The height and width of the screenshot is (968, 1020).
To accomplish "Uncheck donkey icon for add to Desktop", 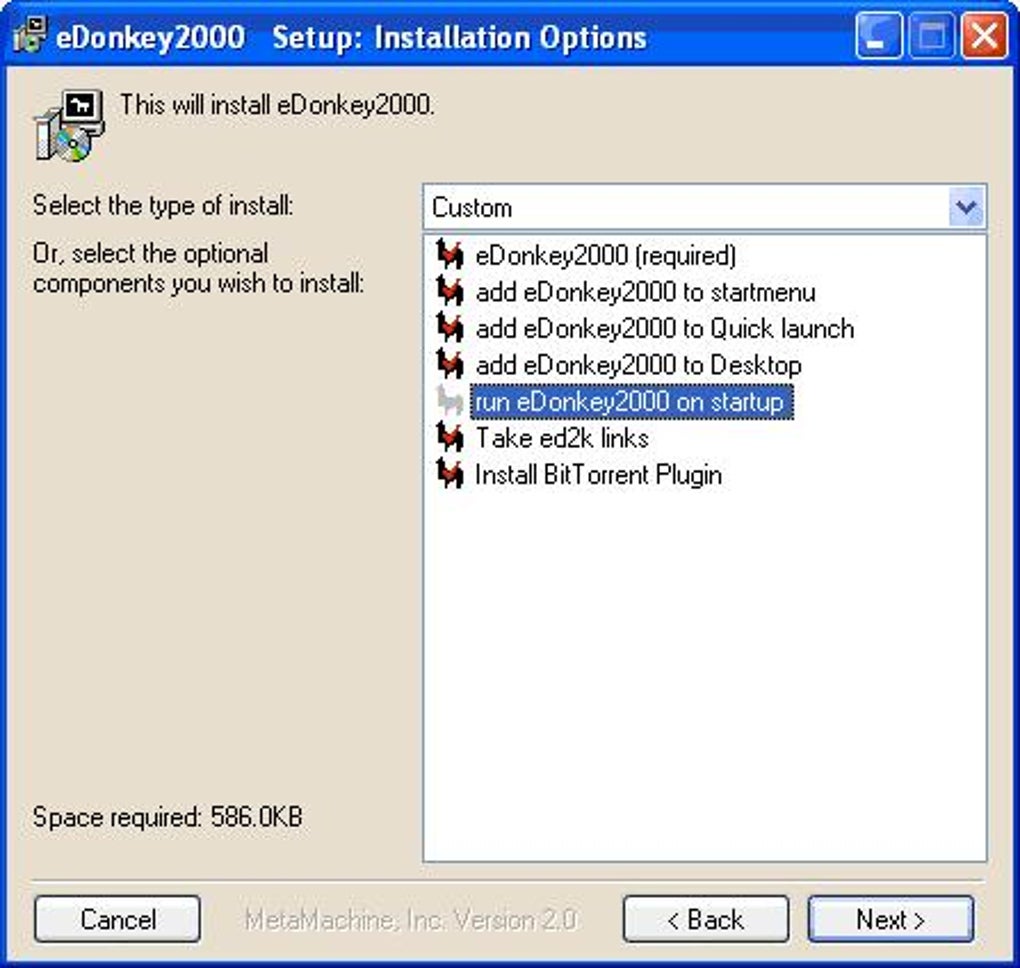I will [x=450, y=364].
